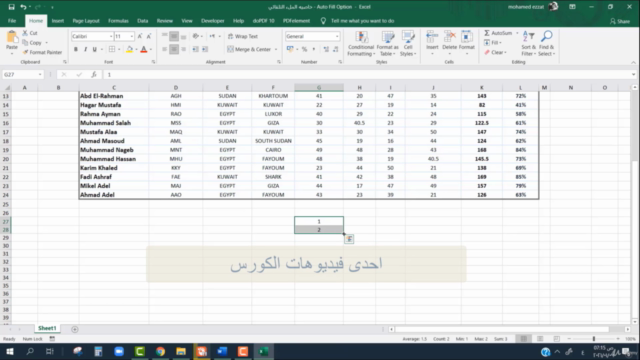Toggle align left button
The width and height of the screenshot is (640, 360).
(x=164, y=49)
